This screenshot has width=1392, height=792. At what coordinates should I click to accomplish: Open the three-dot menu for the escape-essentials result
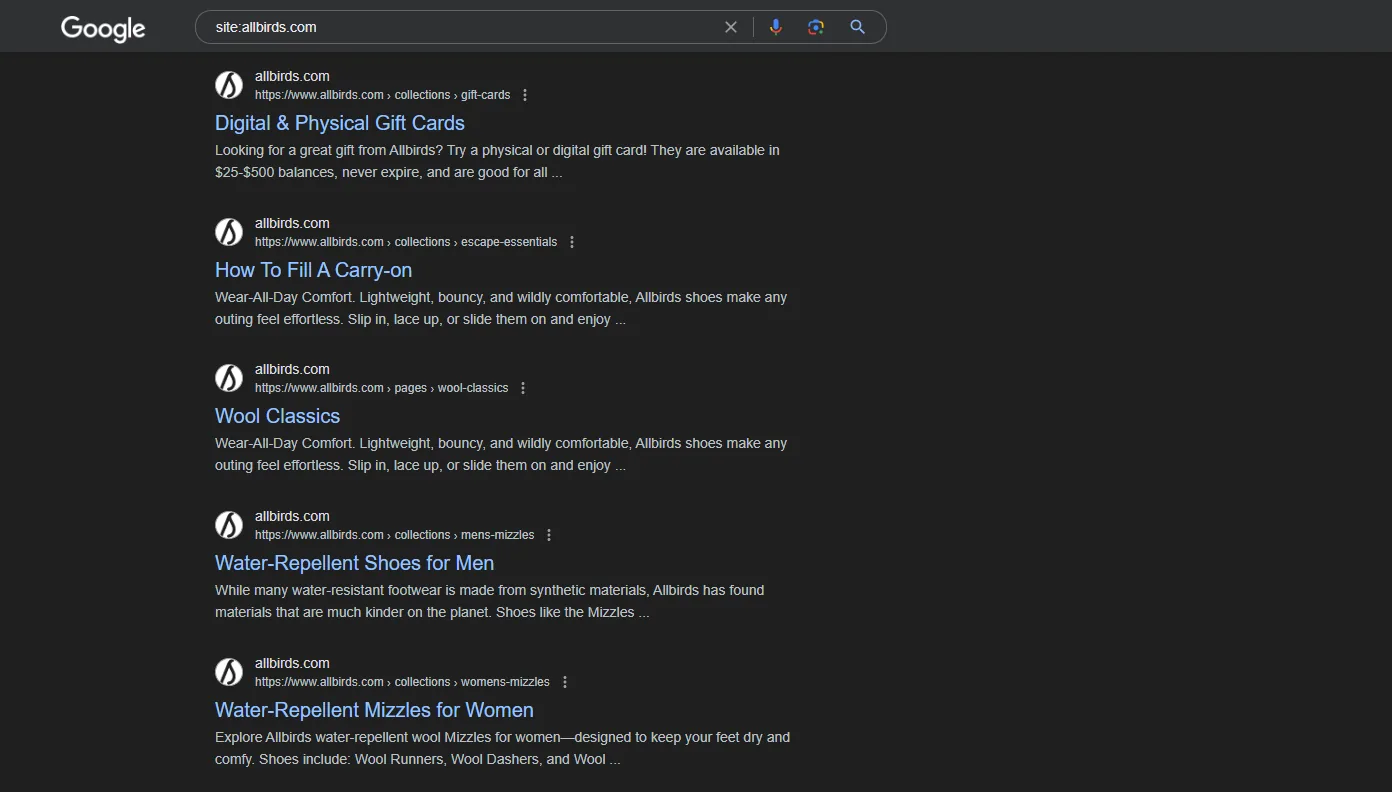(x=572, y=242)
